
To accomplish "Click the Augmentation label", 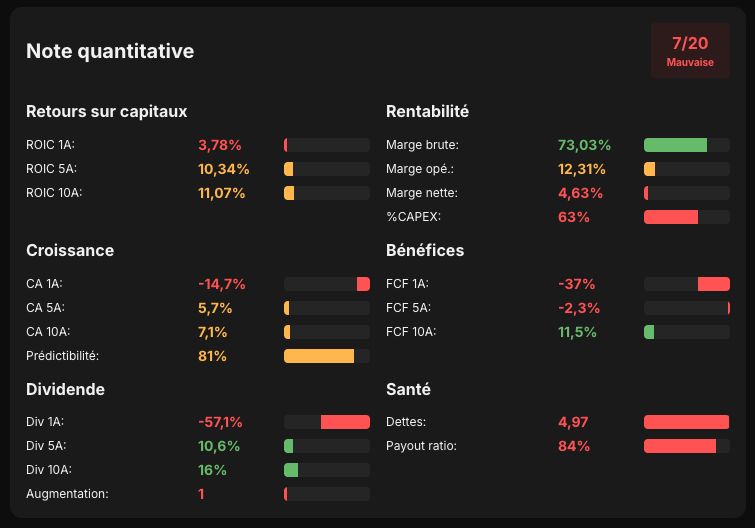I will (67, 494).
